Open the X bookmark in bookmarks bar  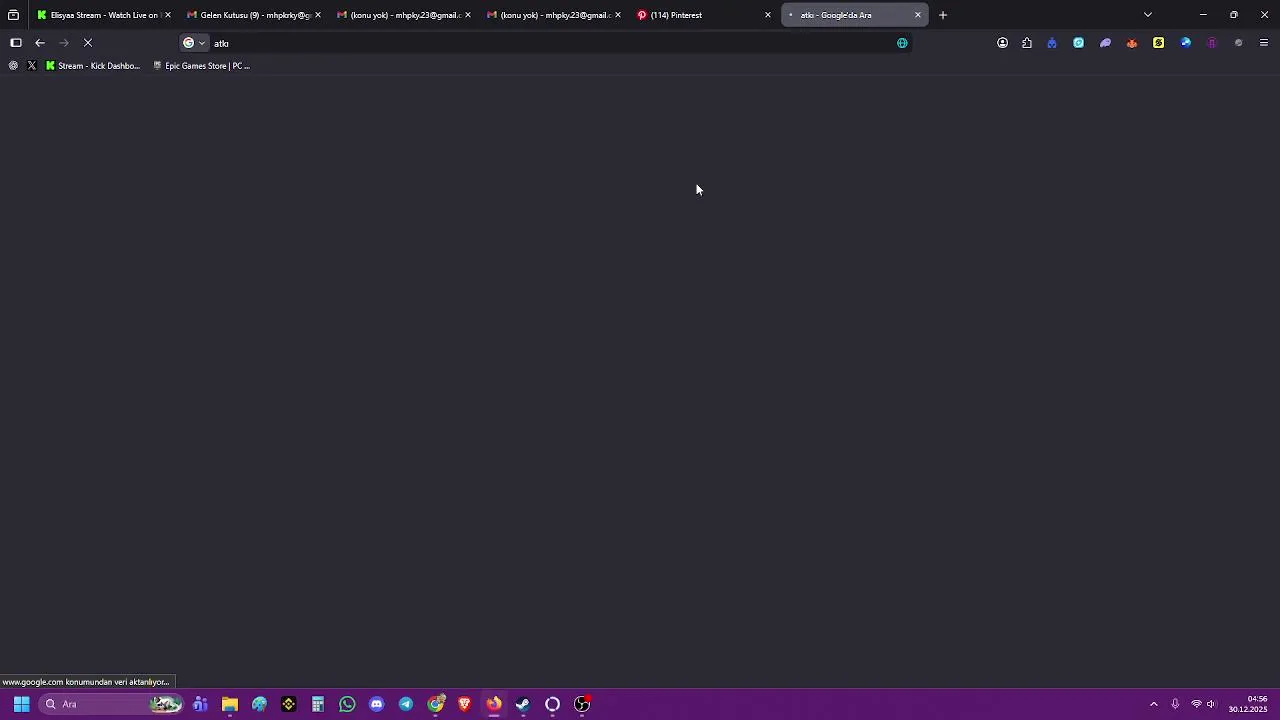[x=32, y=66]
